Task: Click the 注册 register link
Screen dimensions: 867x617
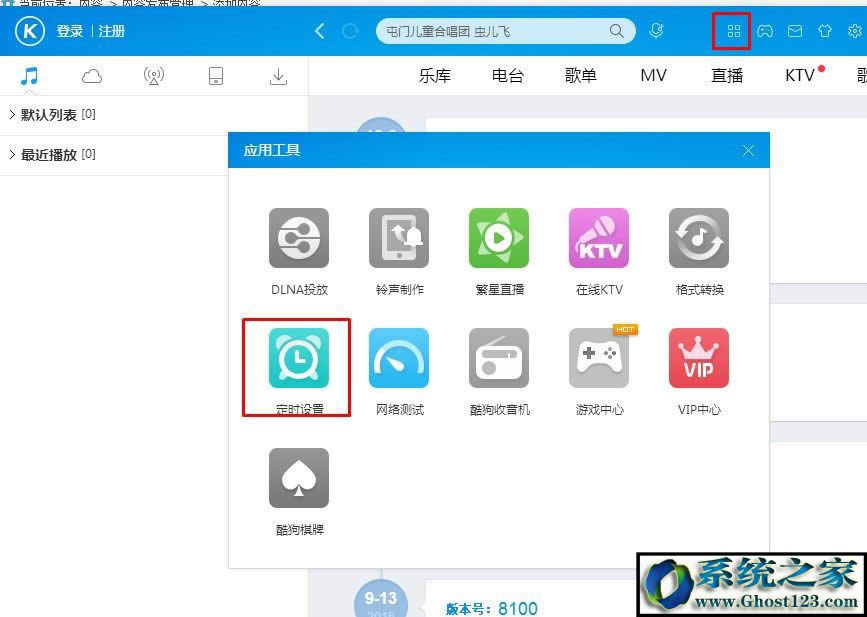Action: click(x=112, y=32)
